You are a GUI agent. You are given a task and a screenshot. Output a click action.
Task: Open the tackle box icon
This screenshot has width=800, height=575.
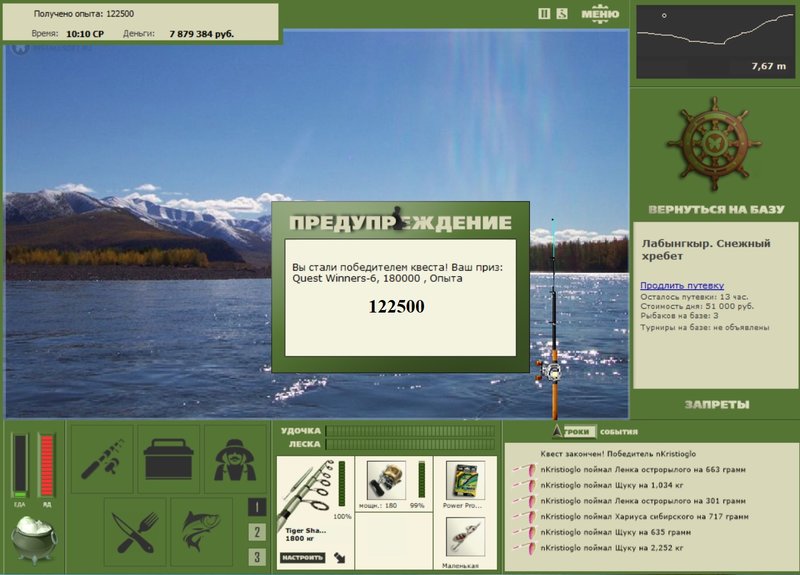[168, 459]
